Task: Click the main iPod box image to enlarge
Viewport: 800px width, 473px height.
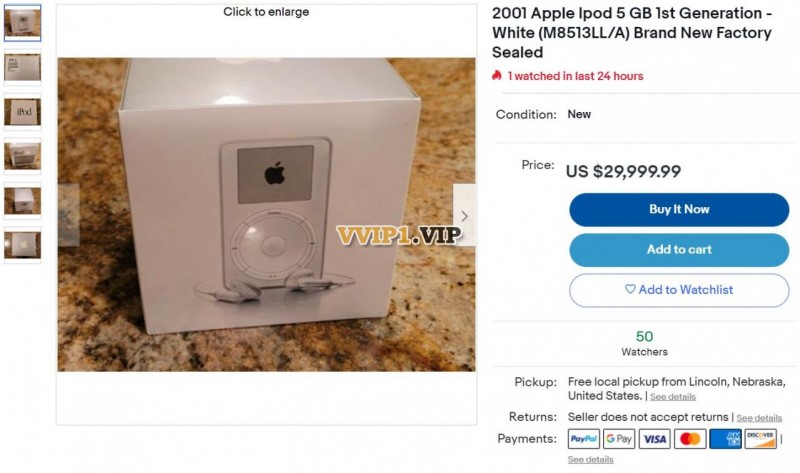Action: (x=266, y=214)
